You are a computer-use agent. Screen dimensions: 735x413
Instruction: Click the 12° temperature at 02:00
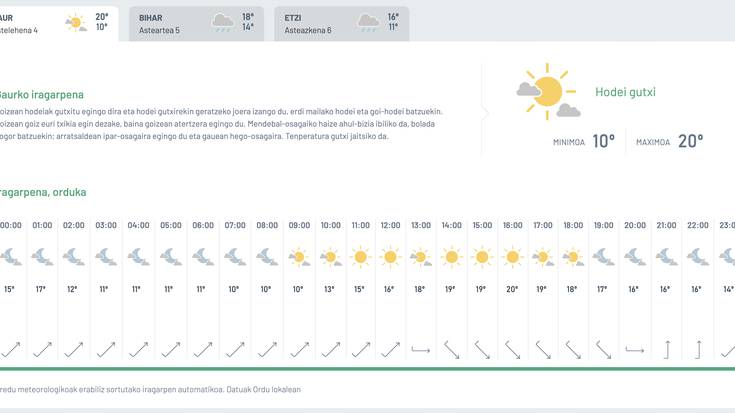72,289
